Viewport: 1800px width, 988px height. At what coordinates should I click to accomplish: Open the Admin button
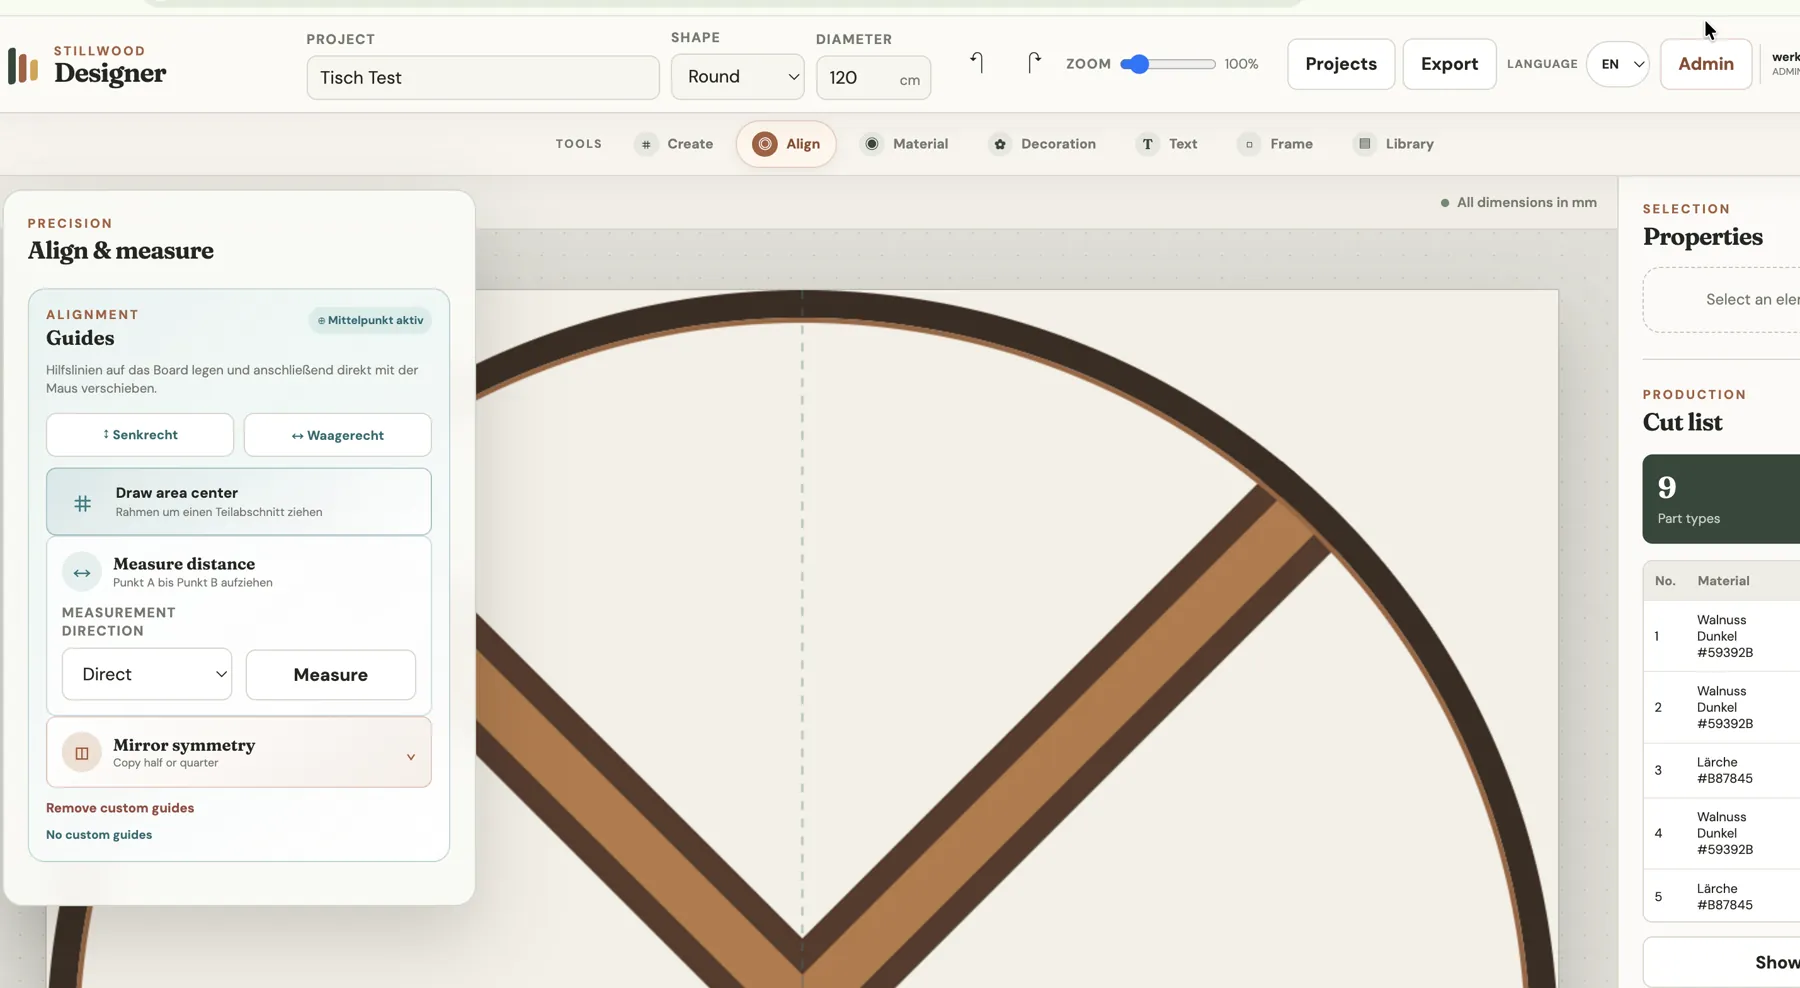click(x=1706, y=64)
